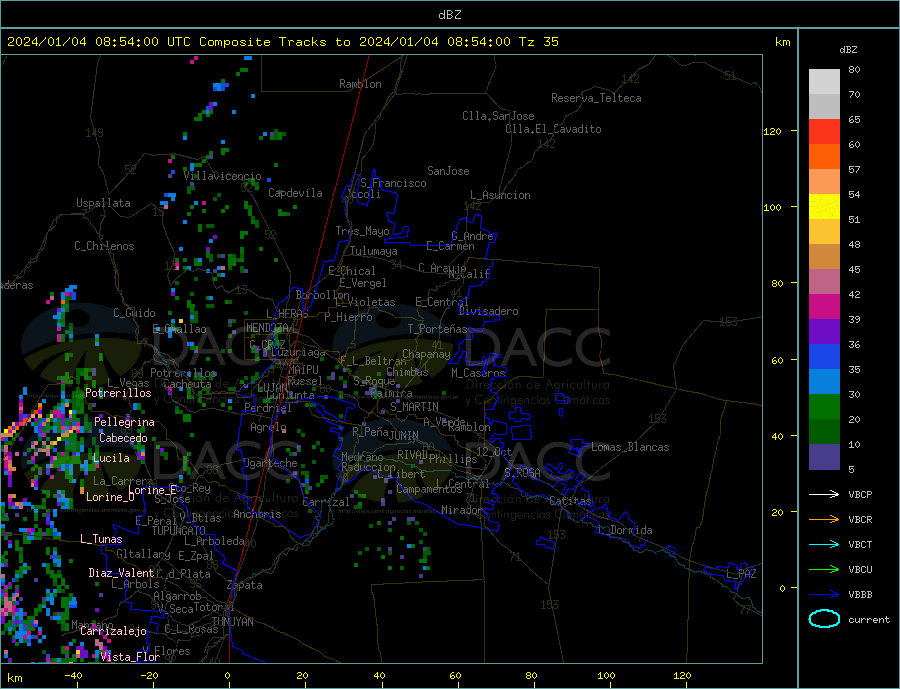Click the 'S_MARTIN' map label
The height and width of the screenshot is (689, 900).
pyautogui.click(x=414, y=407)
